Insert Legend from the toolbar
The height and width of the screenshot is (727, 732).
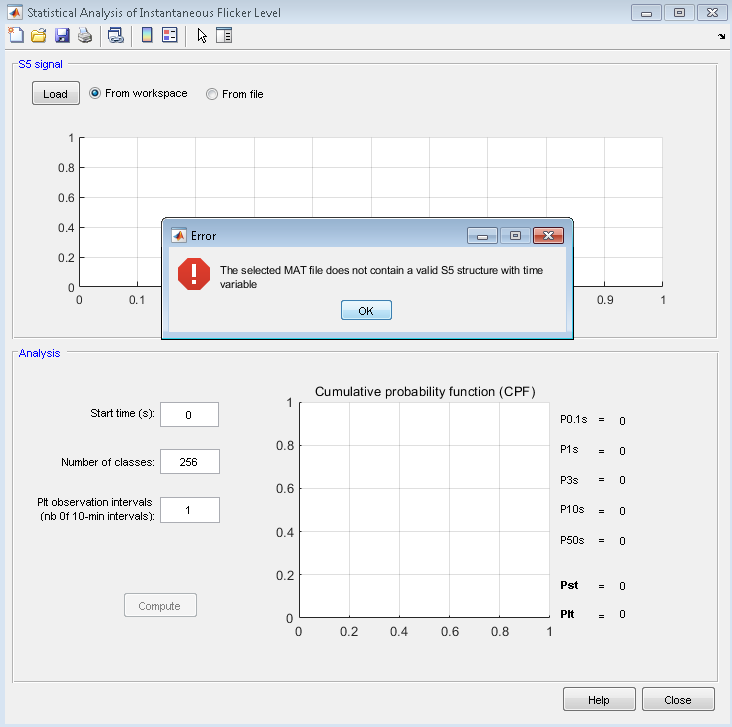(x=169, y=36)
